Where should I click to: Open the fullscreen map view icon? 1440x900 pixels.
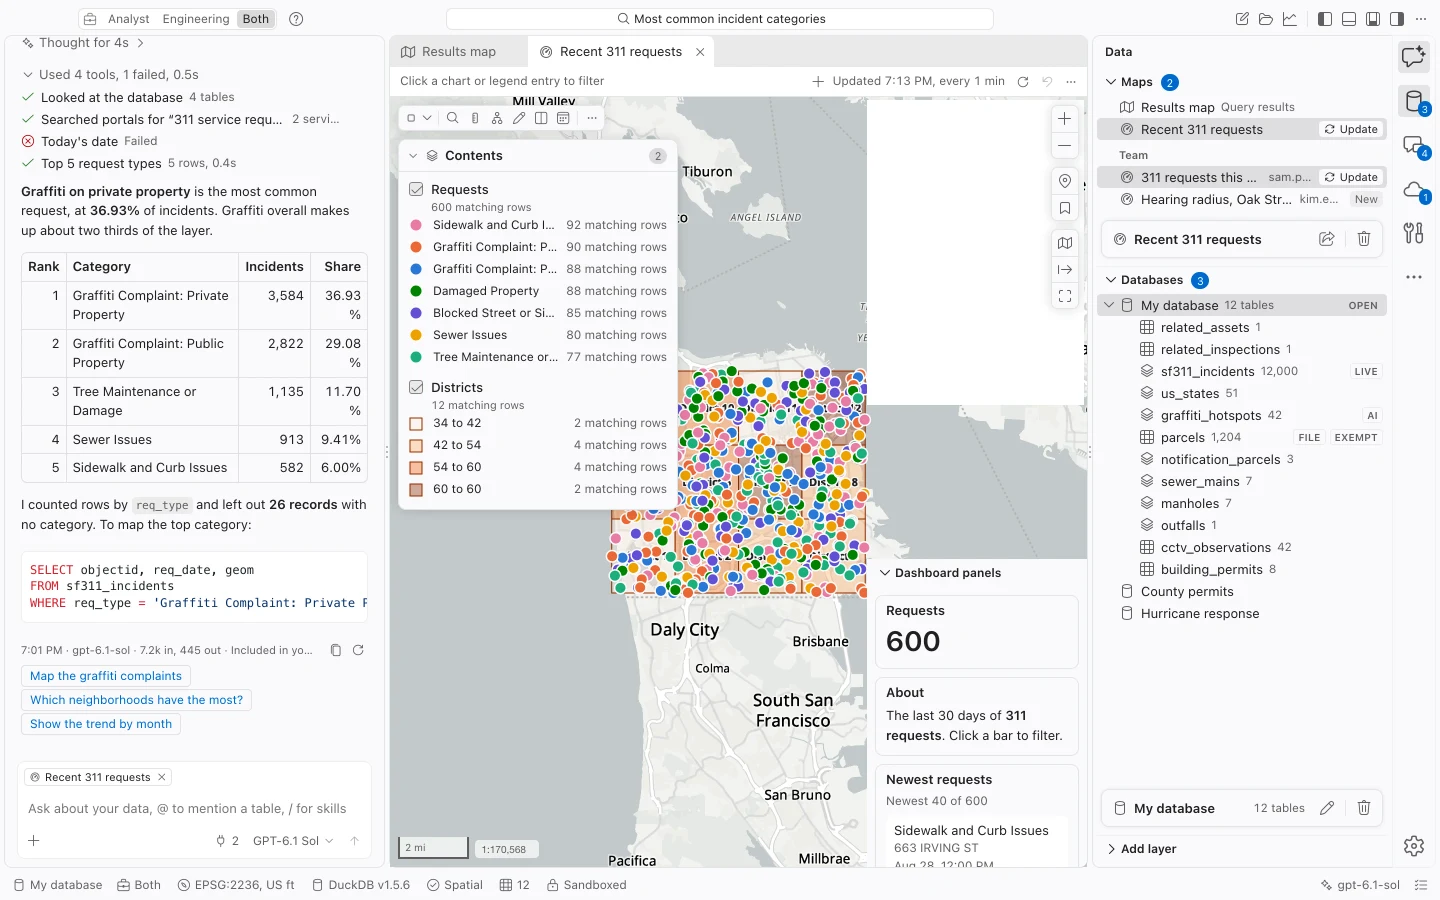(1065, 296)
